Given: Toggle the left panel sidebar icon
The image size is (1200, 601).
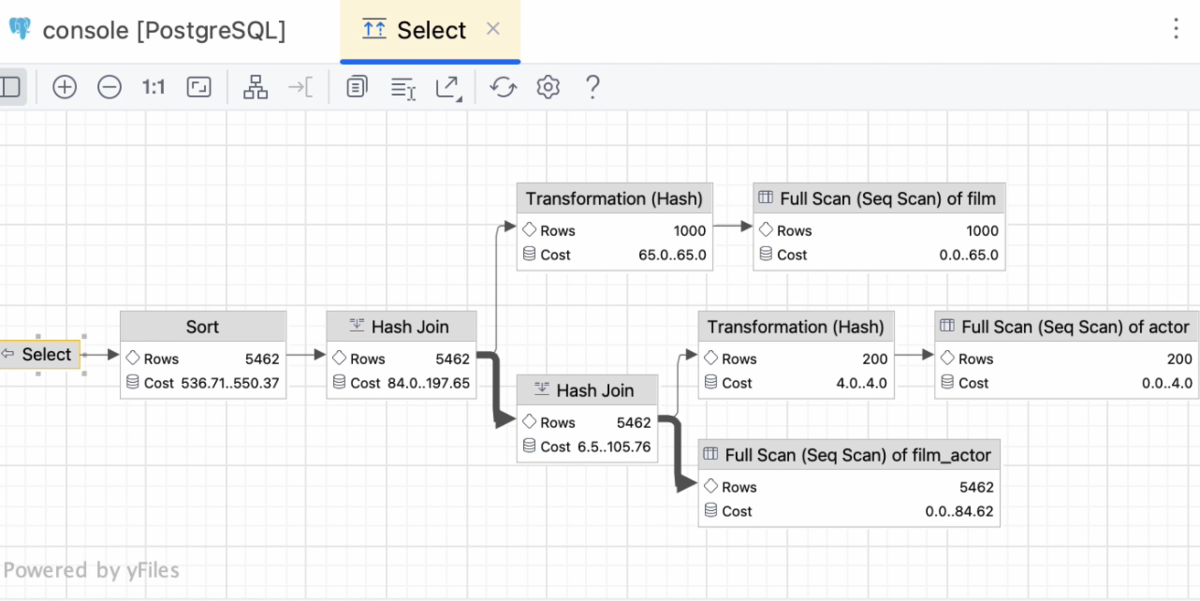Looking at the screenshot, I should pos(10,88).
